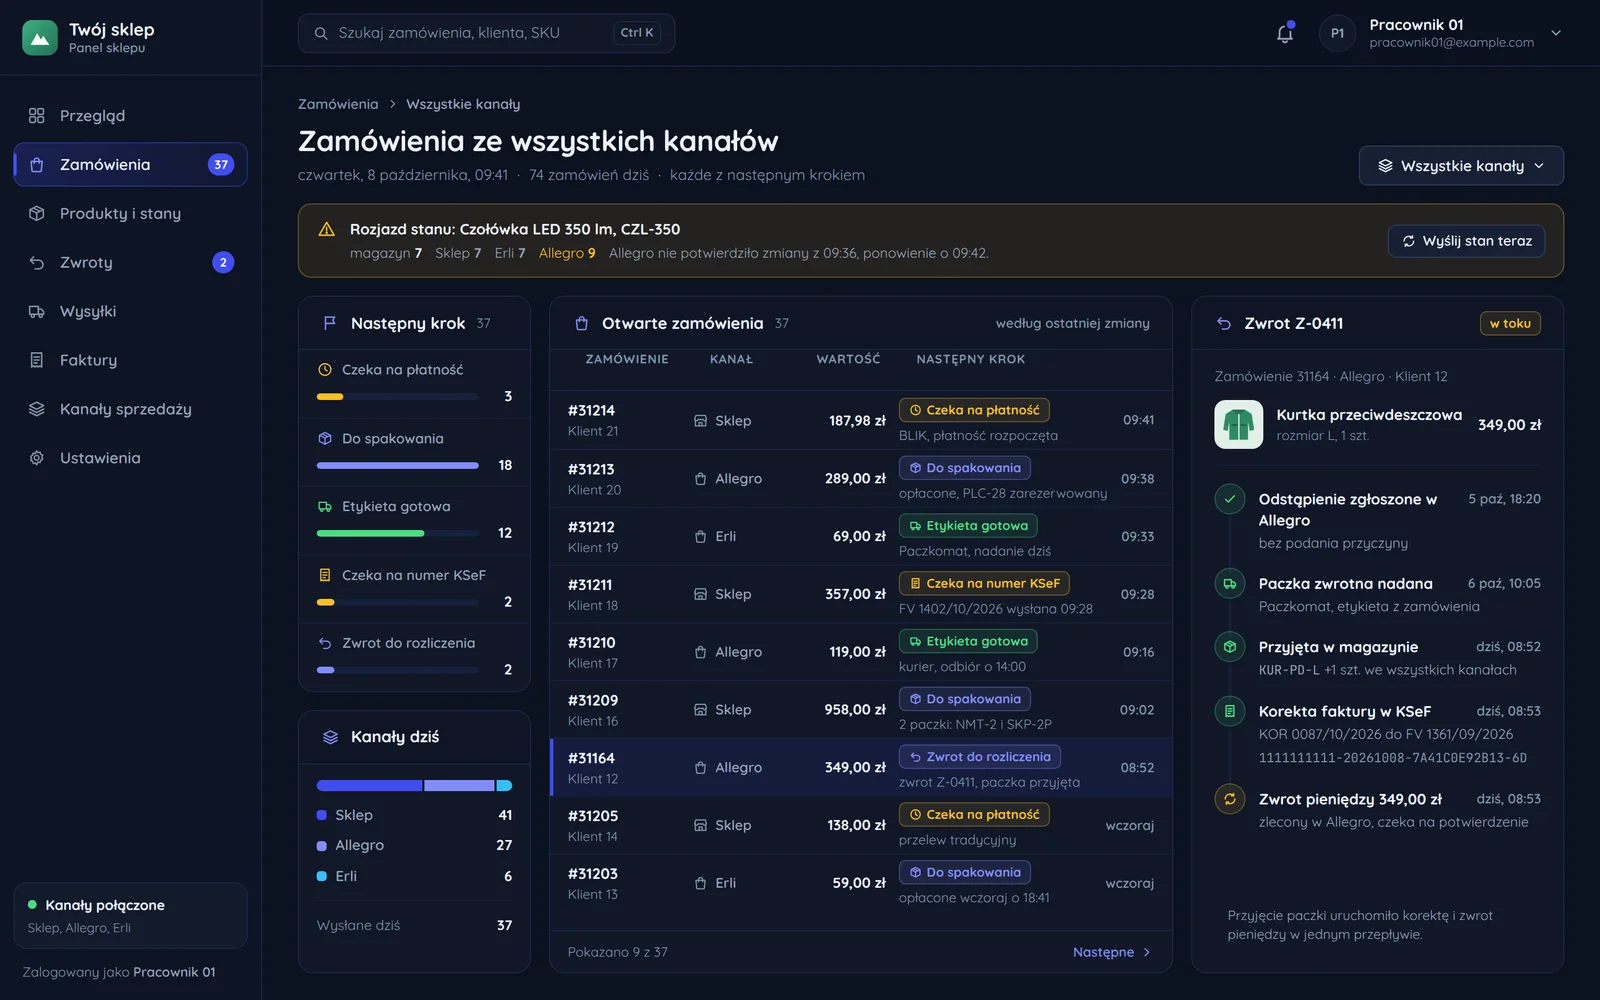Open the Wszystkie kanały dropdown

pyautogui.click(x=1461, y=166)
